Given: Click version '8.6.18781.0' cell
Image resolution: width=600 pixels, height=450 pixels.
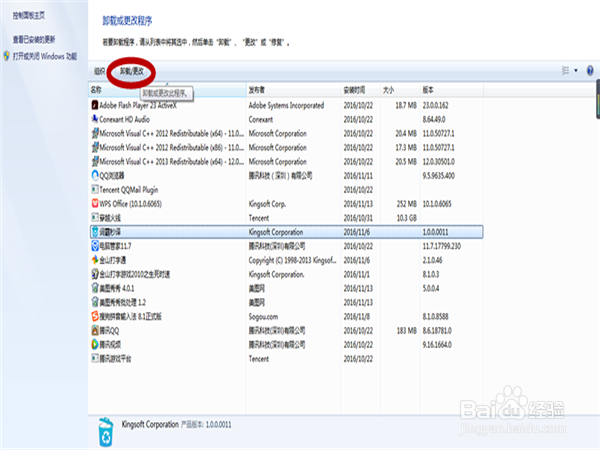Looking at the screenshot, I should pyautogui.click(x=437, y=331).
